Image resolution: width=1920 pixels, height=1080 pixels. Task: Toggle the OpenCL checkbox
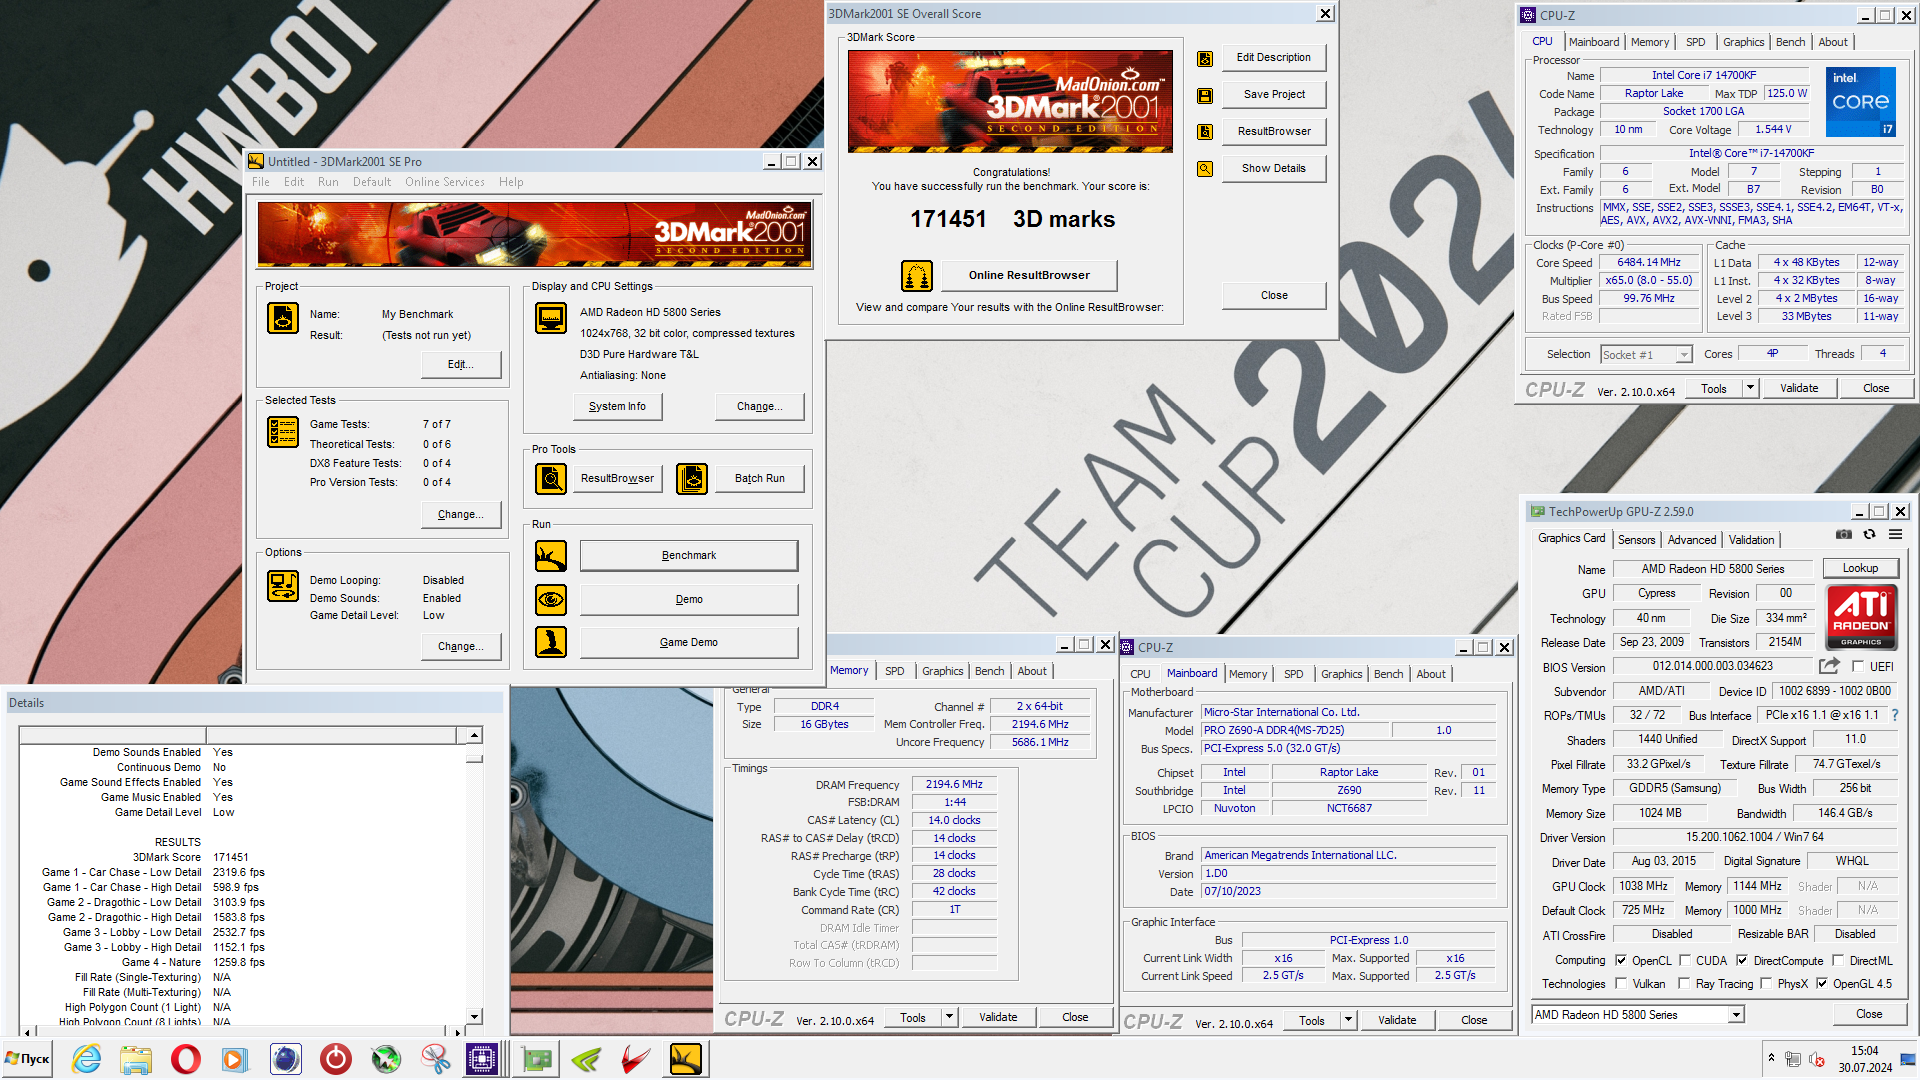pyautogui.click(x=1621, y=960)
